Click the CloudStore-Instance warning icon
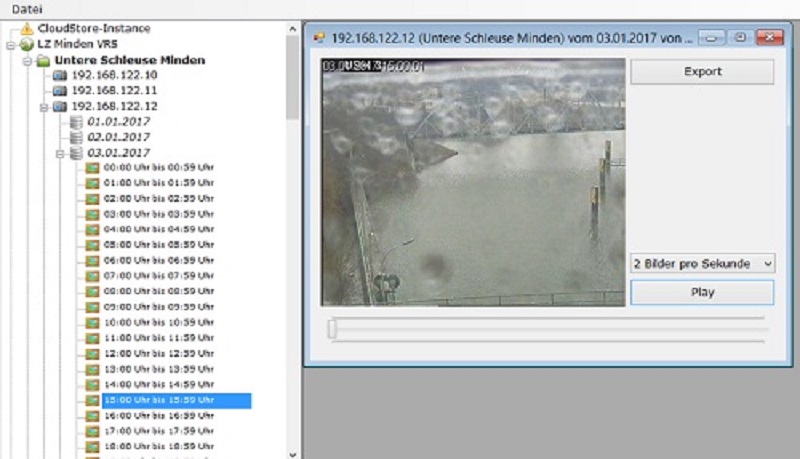The image size is (800, 459). click(27, 29)
